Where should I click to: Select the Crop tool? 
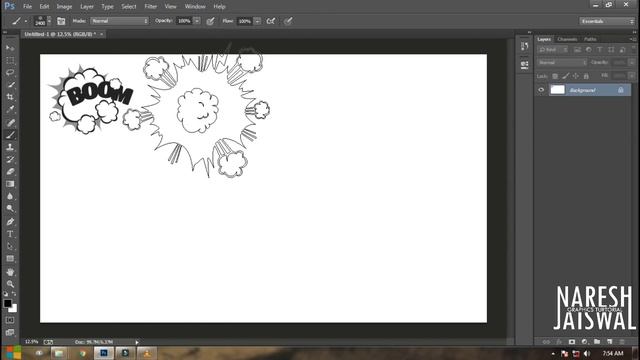[x=10, y=97]
